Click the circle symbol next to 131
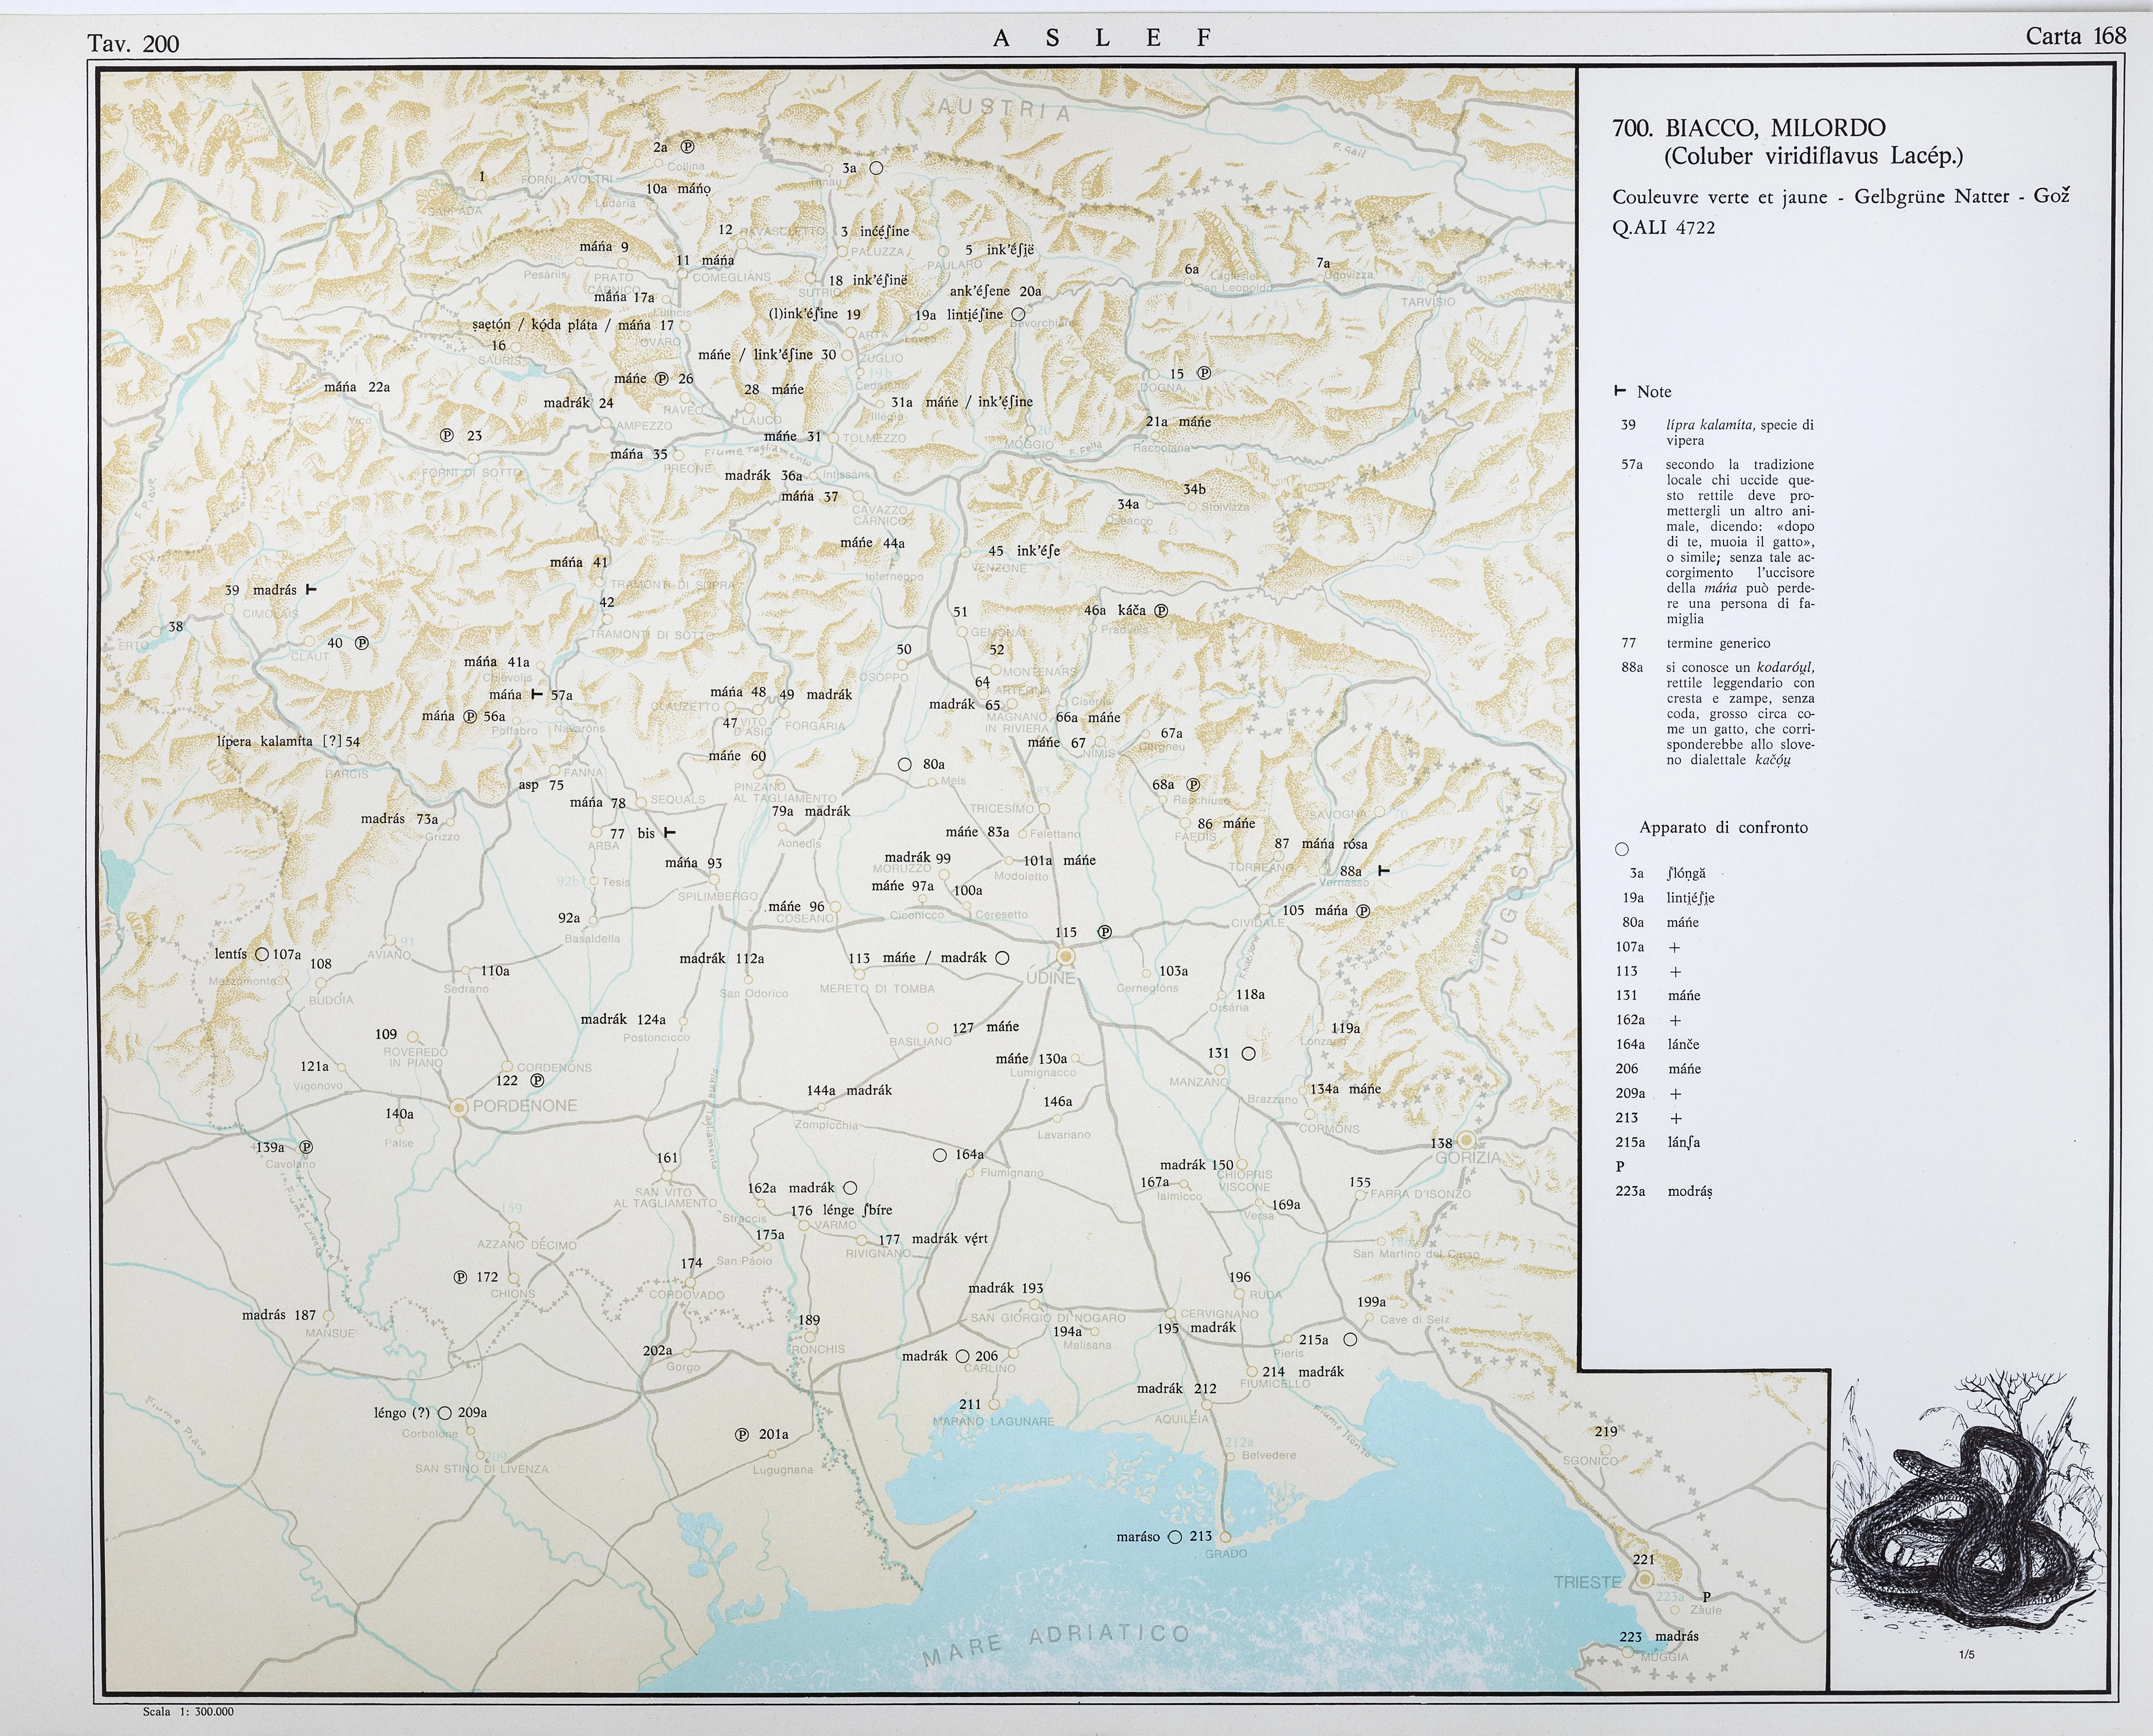 click(x=1248, y=1053)
